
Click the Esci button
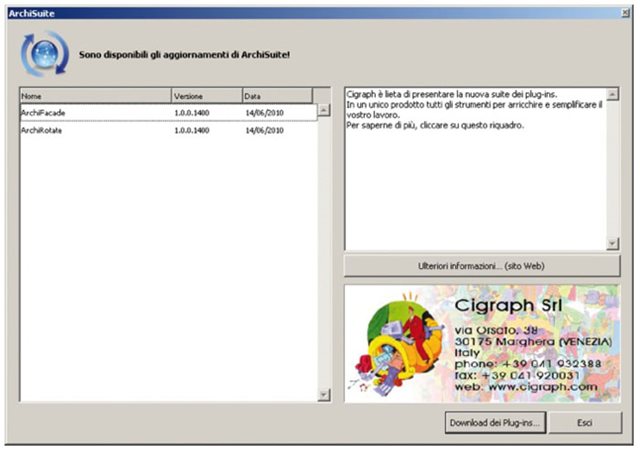click(585, 423)
